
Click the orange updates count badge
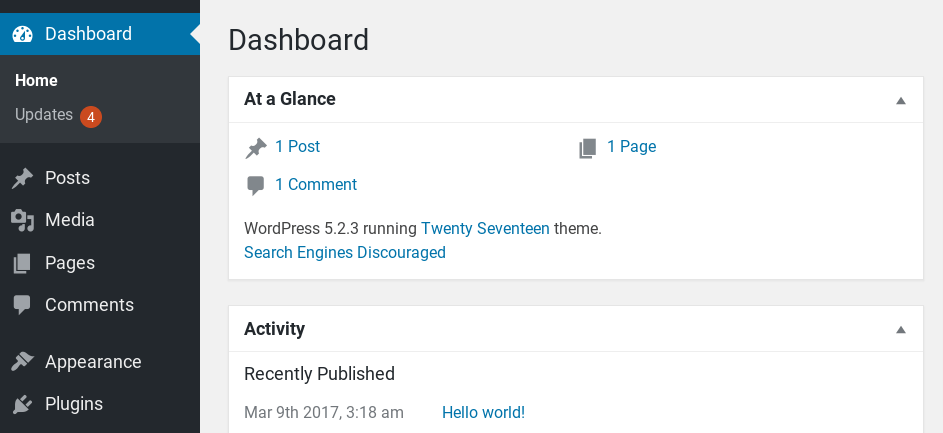pos(91,116)
